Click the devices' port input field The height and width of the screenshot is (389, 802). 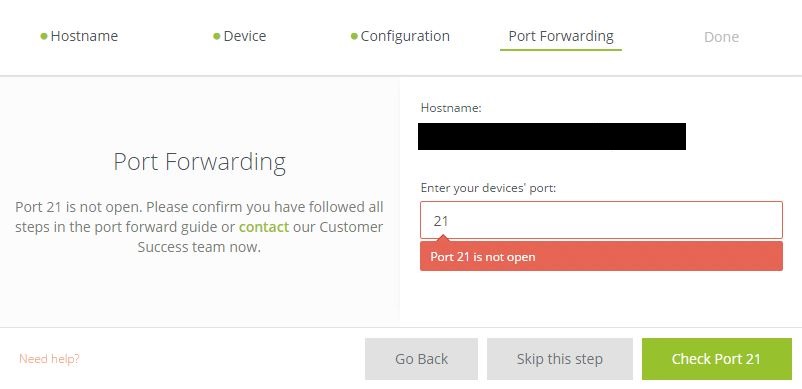pos(601,220)
